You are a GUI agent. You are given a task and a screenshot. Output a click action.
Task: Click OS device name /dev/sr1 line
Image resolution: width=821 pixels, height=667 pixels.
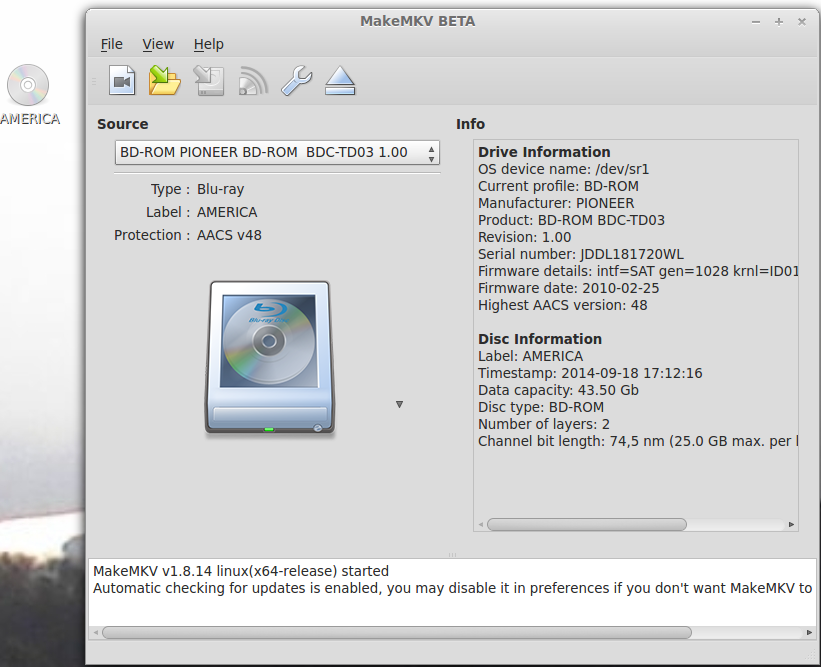click(x=563, y=169)
